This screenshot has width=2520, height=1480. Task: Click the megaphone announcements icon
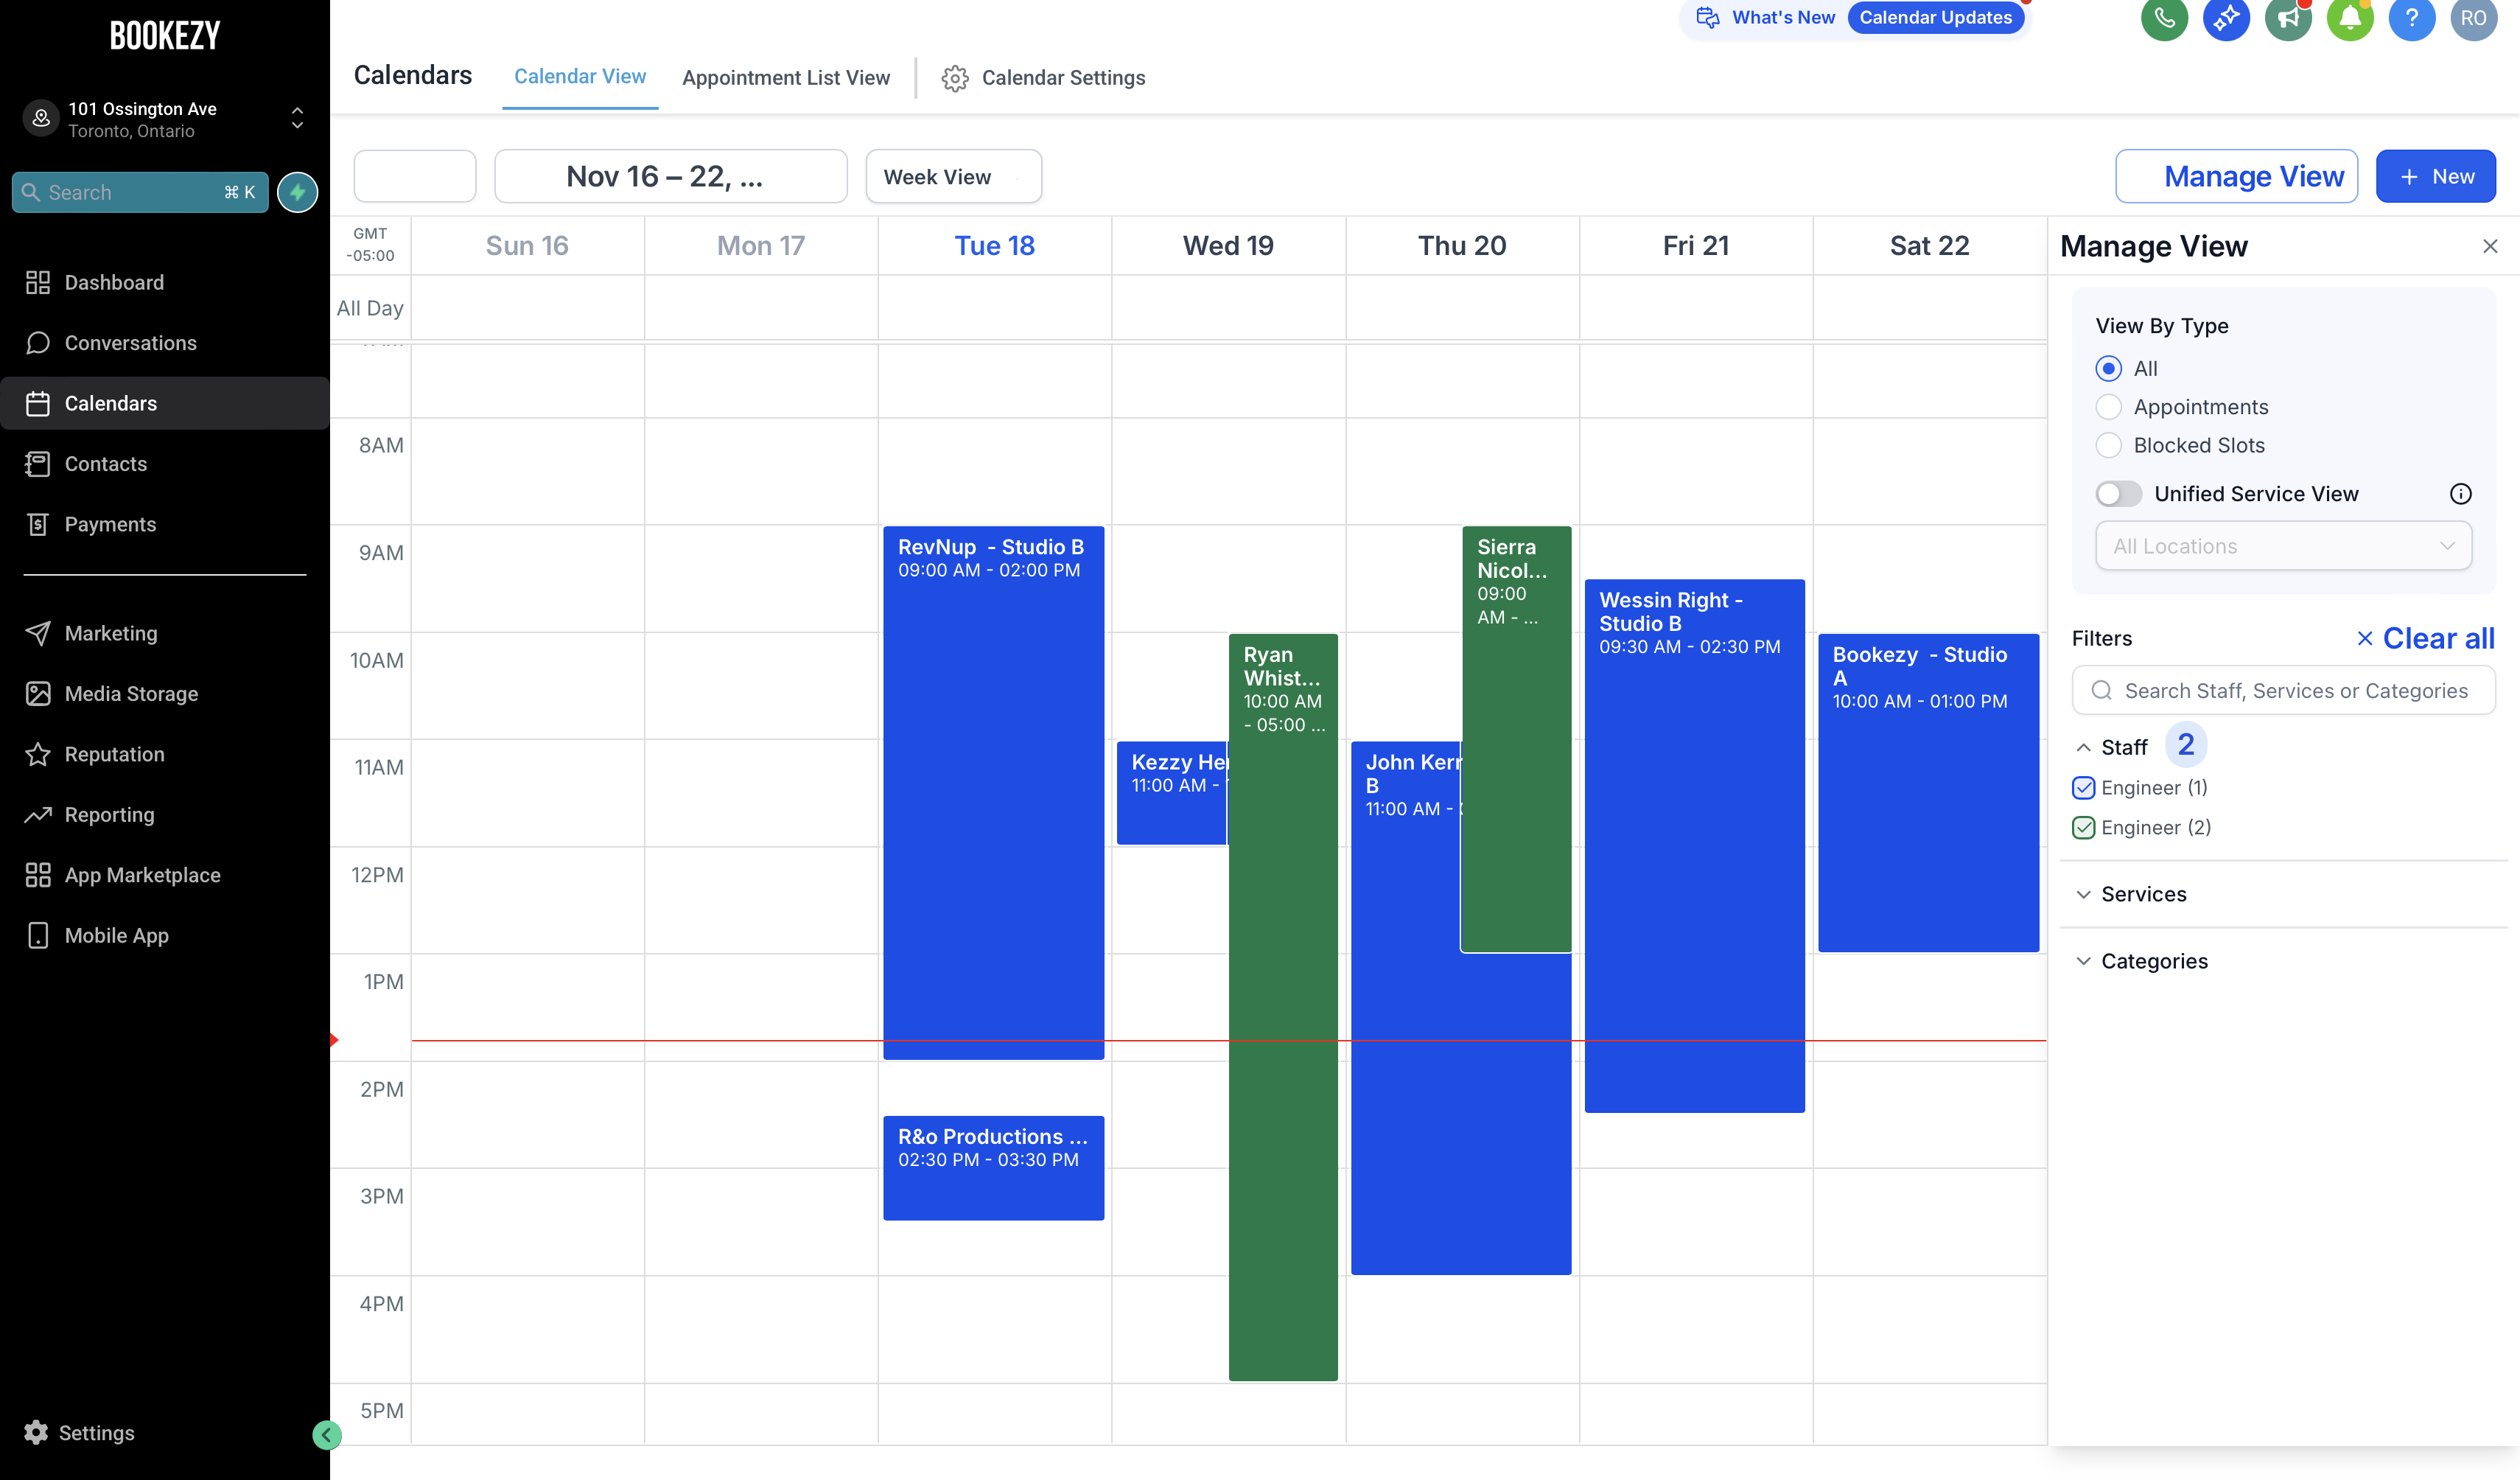pos(2287,18)
